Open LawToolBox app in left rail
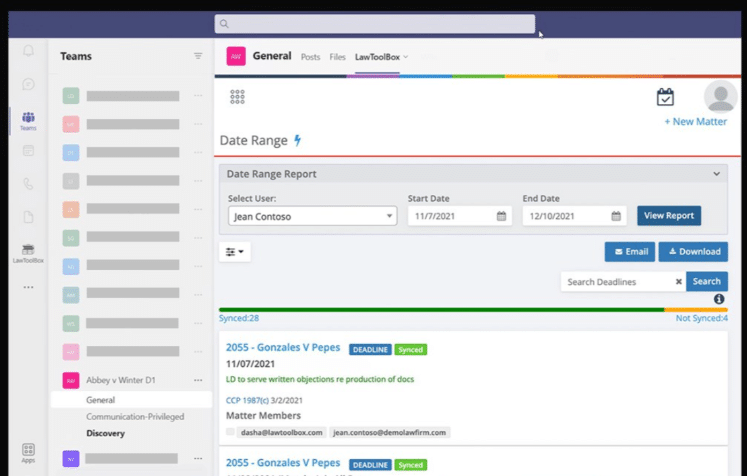 click(x=28, y=252)
